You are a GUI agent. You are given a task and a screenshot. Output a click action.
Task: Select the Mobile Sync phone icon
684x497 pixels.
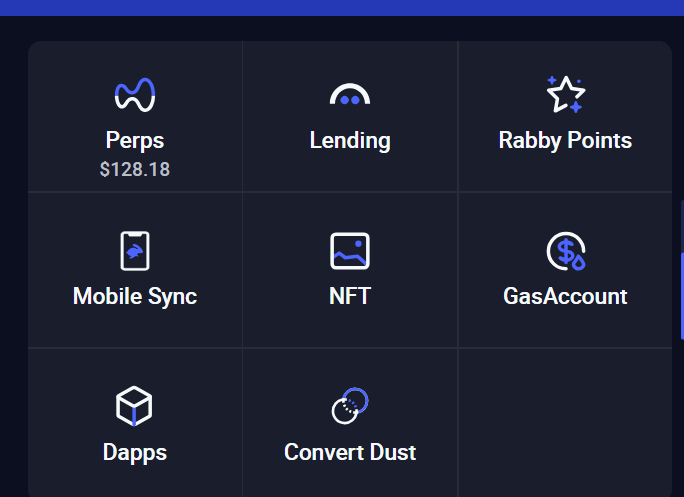[x=135, y=251]
